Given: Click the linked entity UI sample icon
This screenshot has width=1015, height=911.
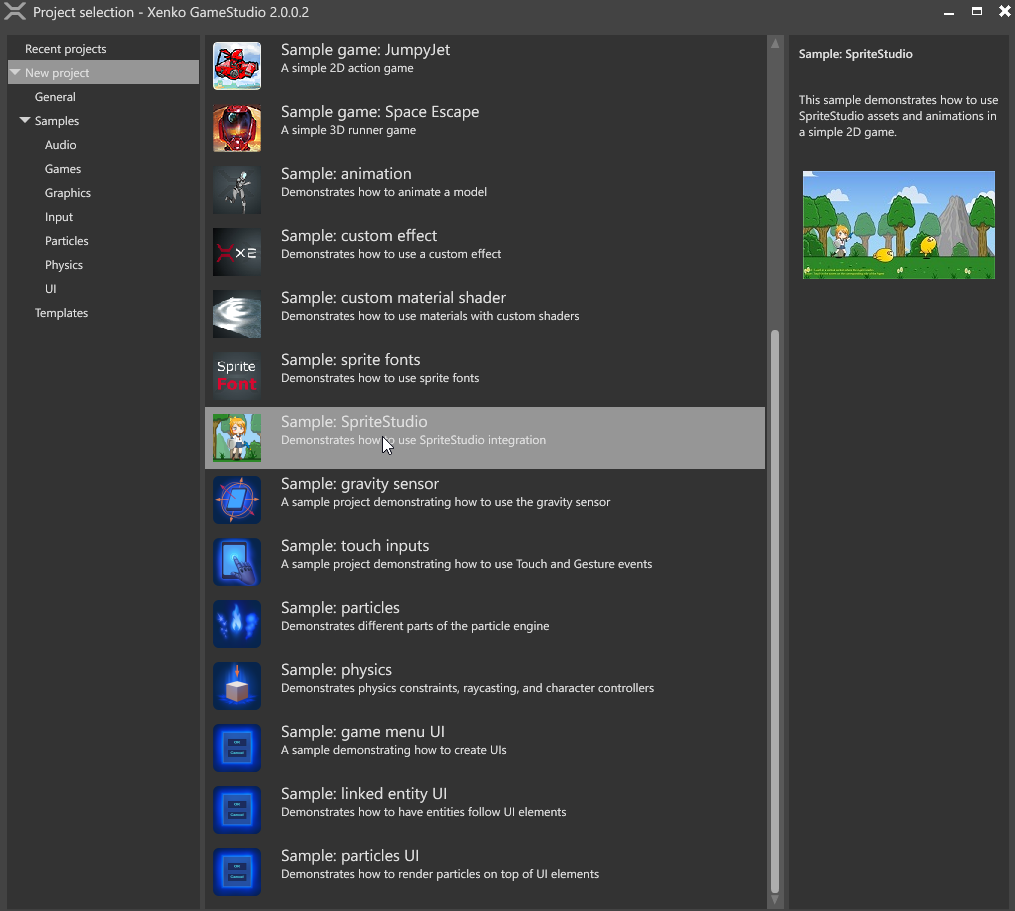Looking at the screenshot, I should click(x=237, y=810).
